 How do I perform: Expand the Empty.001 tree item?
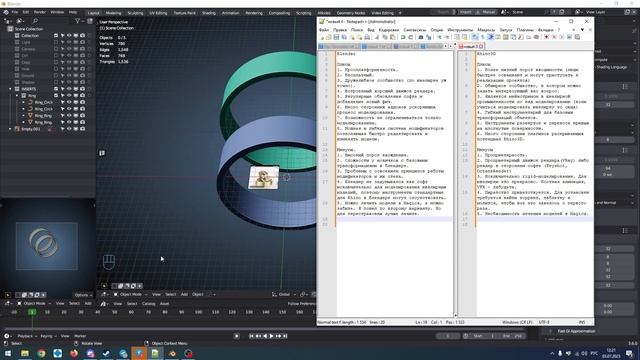coord(10,129)
